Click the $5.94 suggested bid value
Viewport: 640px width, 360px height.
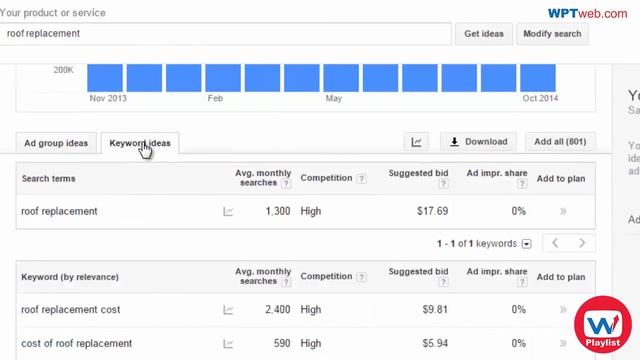tap(435, 343)
